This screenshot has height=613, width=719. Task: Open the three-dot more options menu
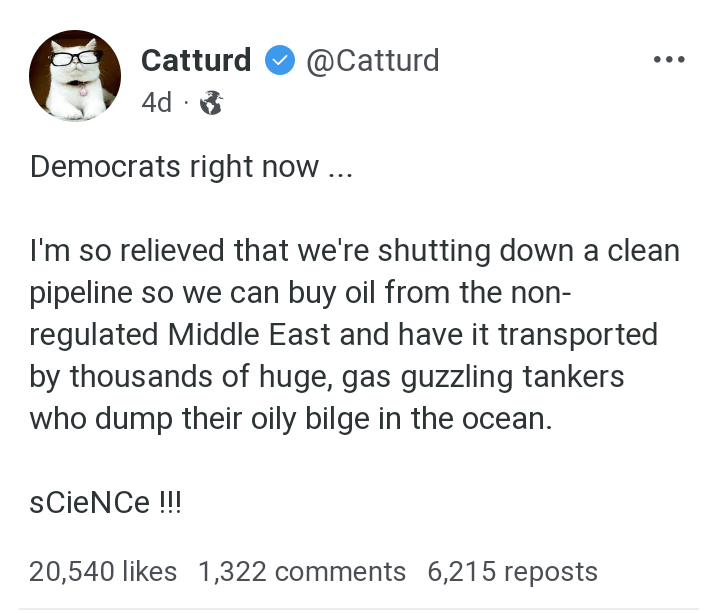[668, 60]
